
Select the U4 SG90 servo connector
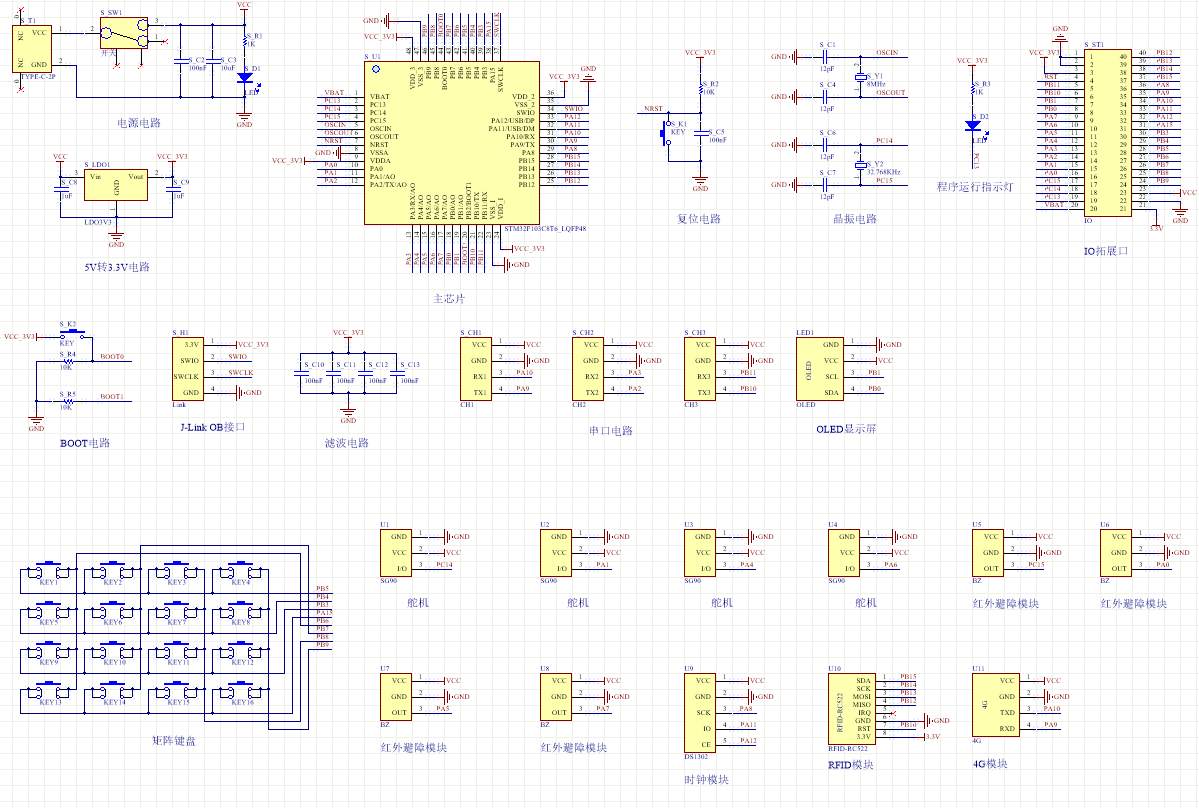tap(843, 553)
